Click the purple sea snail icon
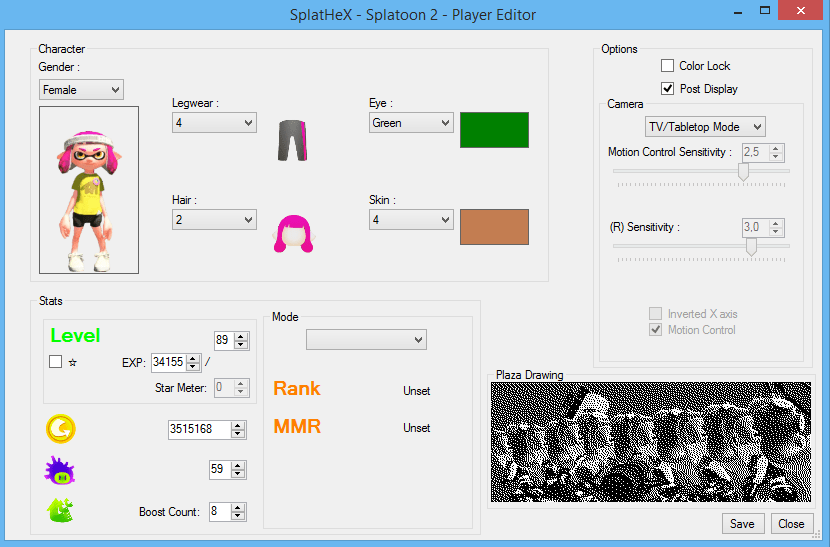830x547 pixels. click(x=60, y=470)
